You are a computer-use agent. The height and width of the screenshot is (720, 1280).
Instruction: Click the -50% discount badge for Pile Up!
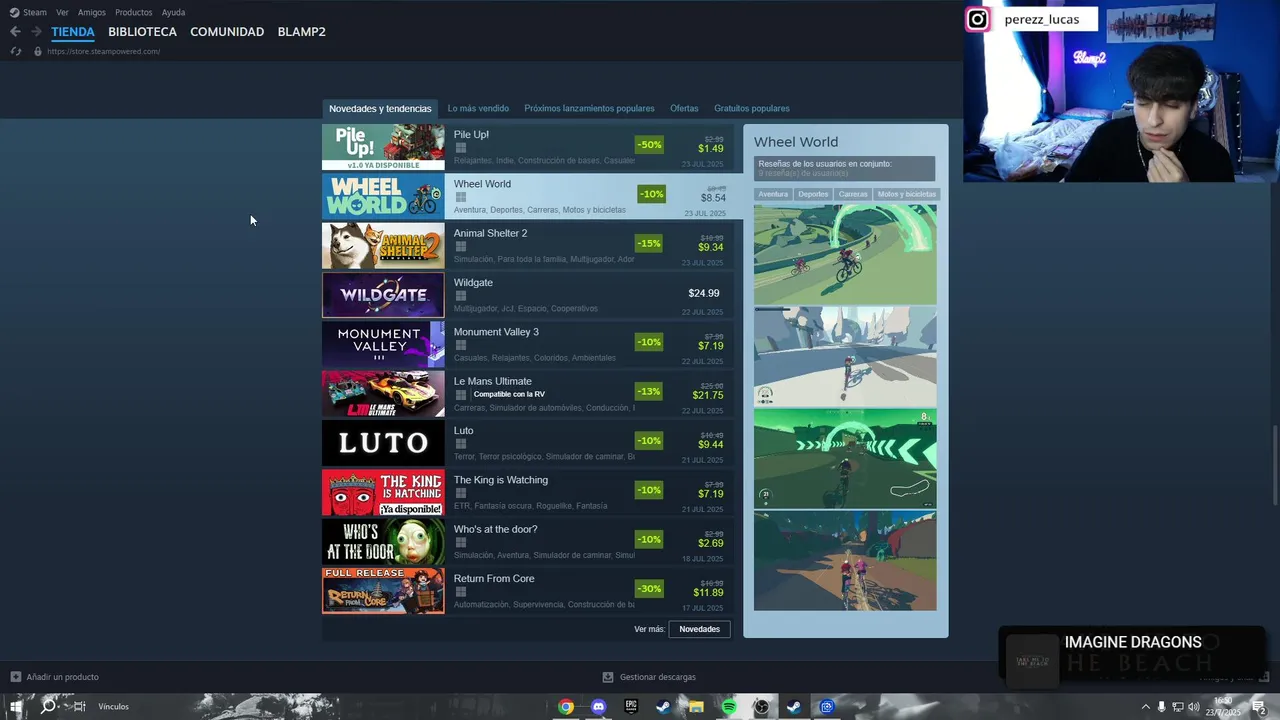pyautogui.click(x=649, y=144)
